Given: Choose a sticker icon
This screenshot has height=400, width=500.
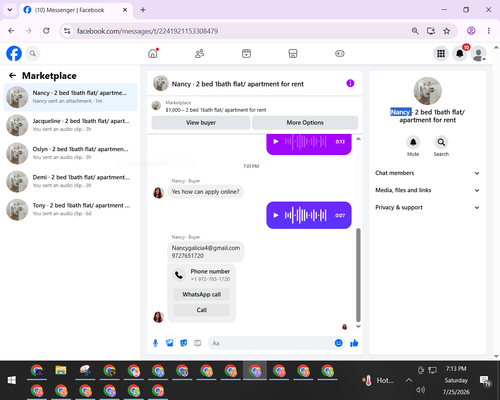Looking at the screenshot, I should tap(184, 343).
